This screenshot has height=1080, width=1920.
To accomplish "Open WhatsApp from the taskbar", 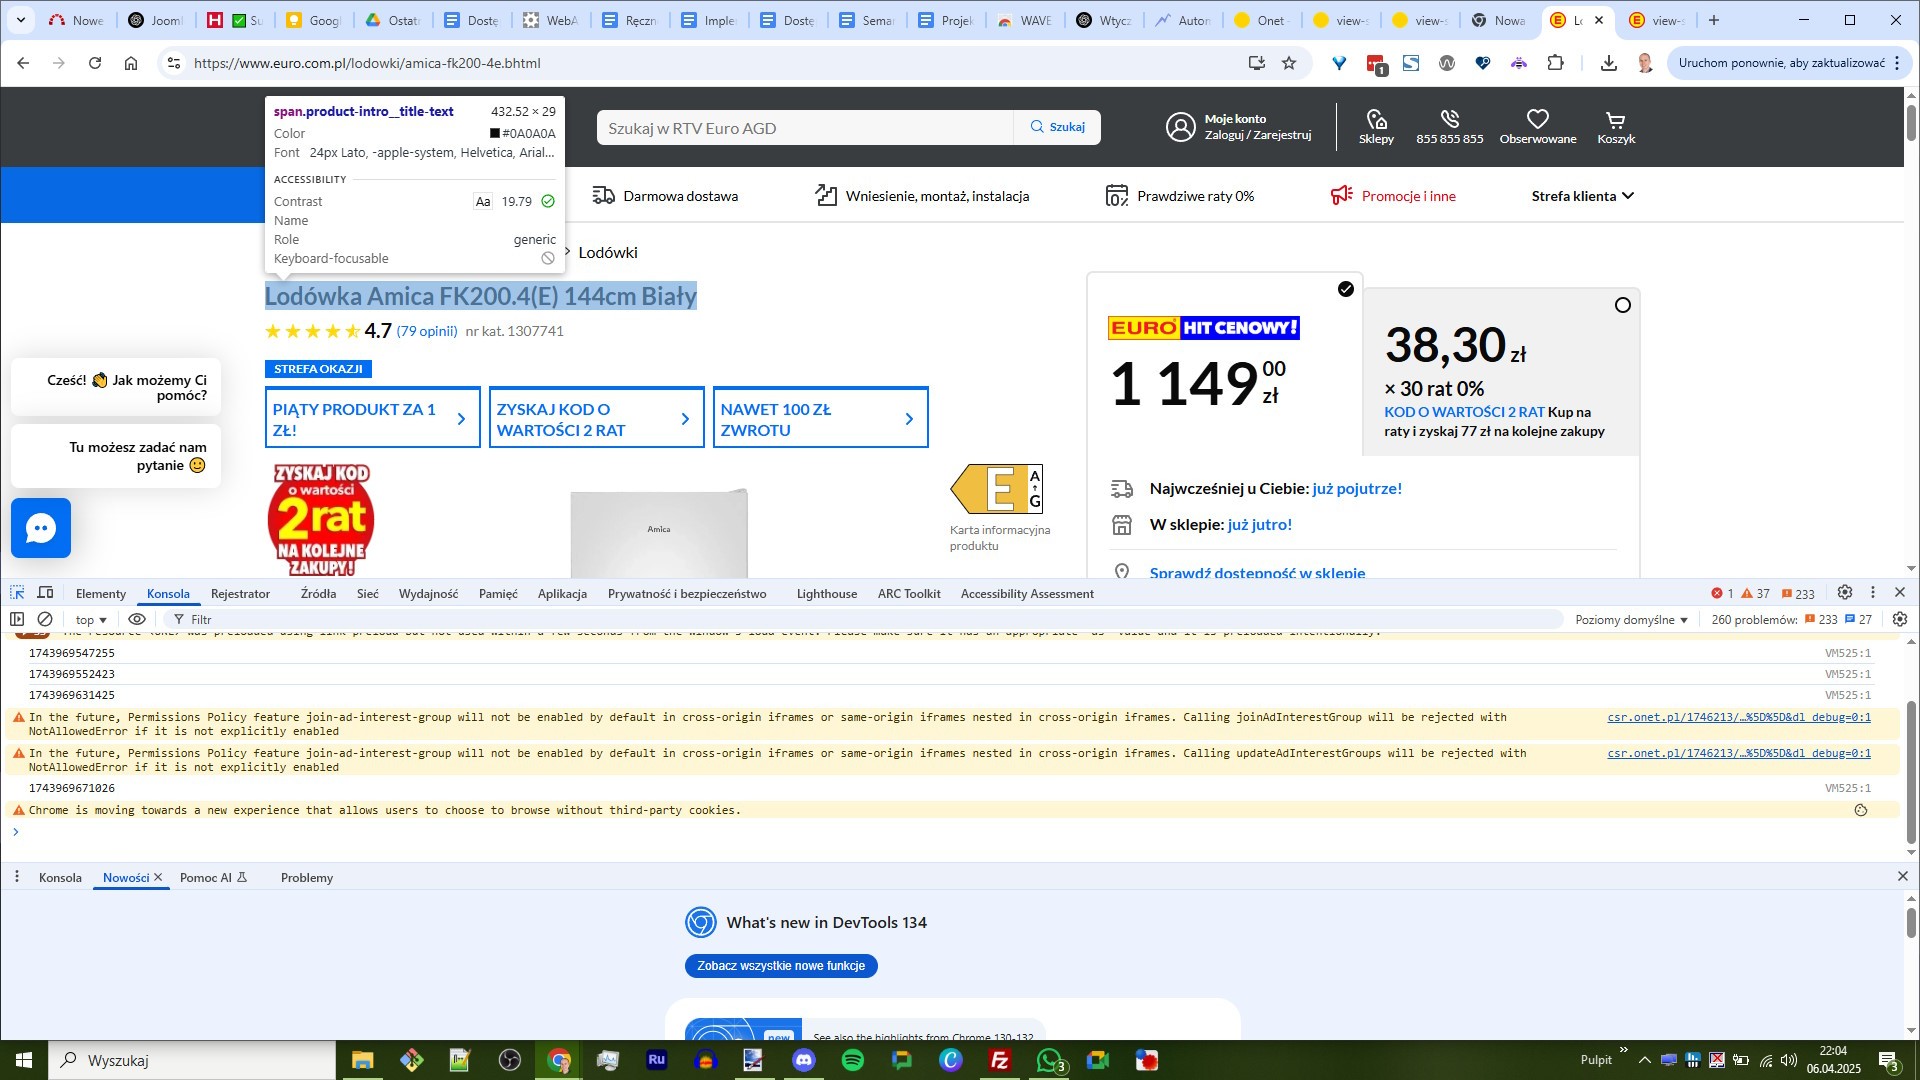I will [x=1049, y=1060].
